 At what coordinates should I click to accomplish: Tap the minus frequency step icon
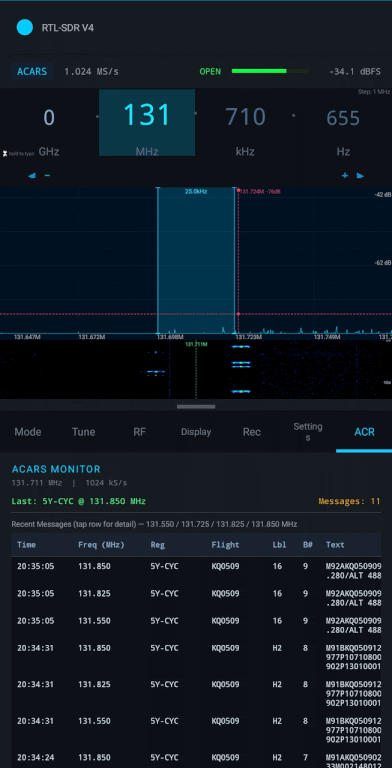(47, 175)
